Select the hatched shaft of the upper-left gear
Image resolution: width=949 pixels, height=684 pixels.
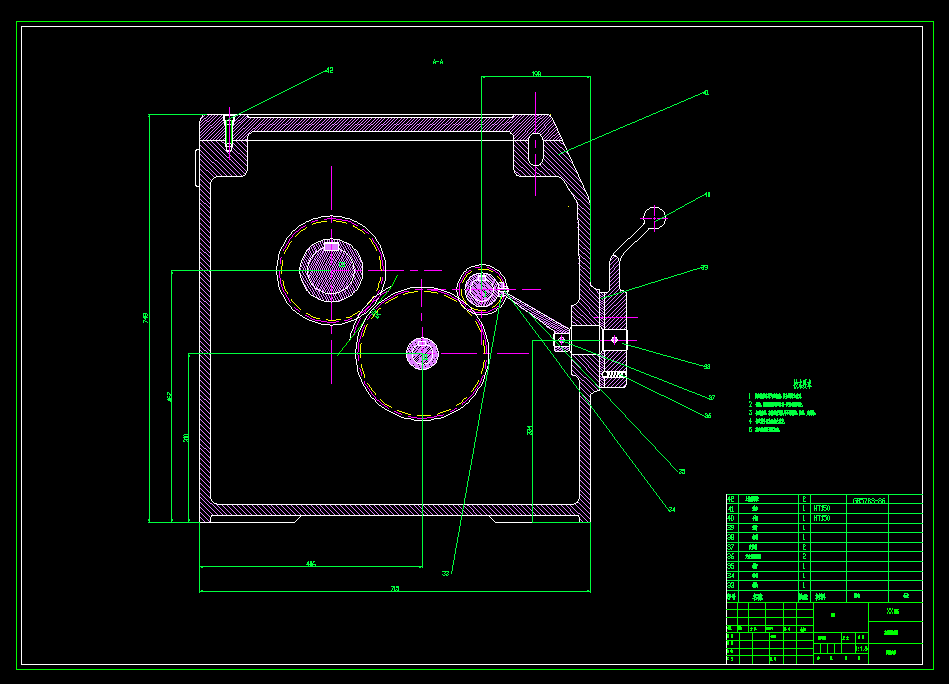(x=331, y=271)
